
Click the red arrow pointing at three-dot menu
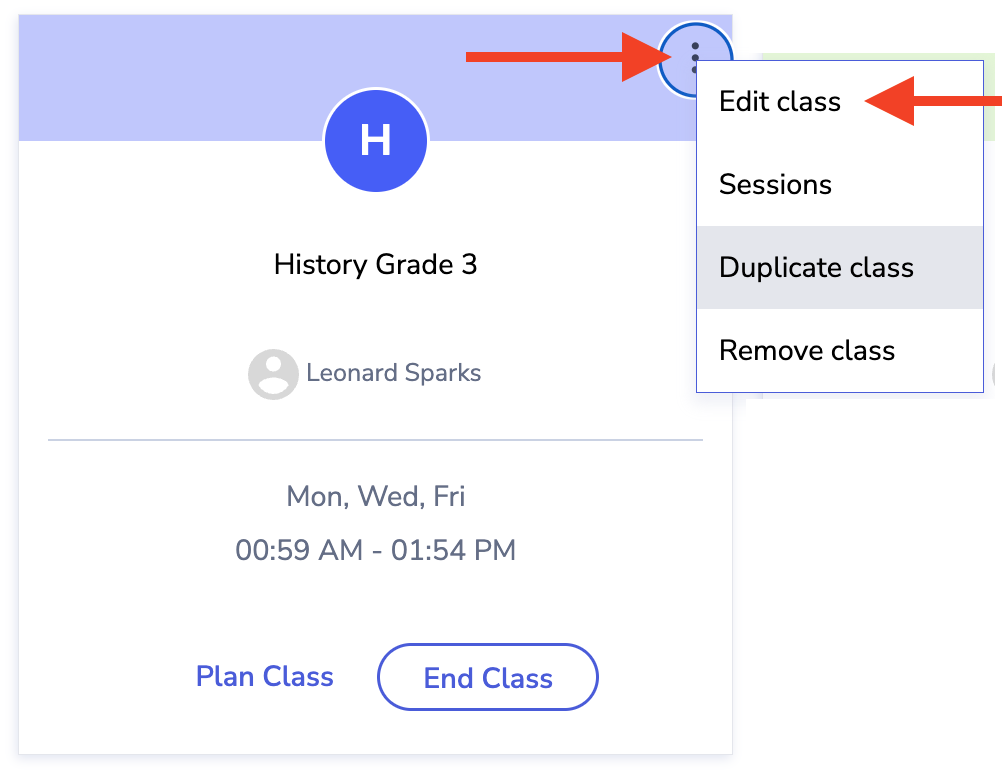560,58
